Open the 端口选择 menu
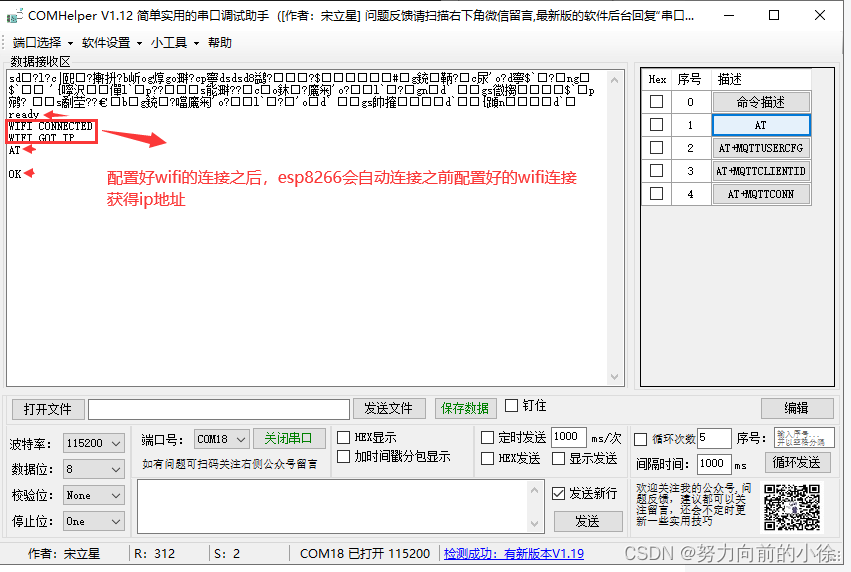 [42, 43]
